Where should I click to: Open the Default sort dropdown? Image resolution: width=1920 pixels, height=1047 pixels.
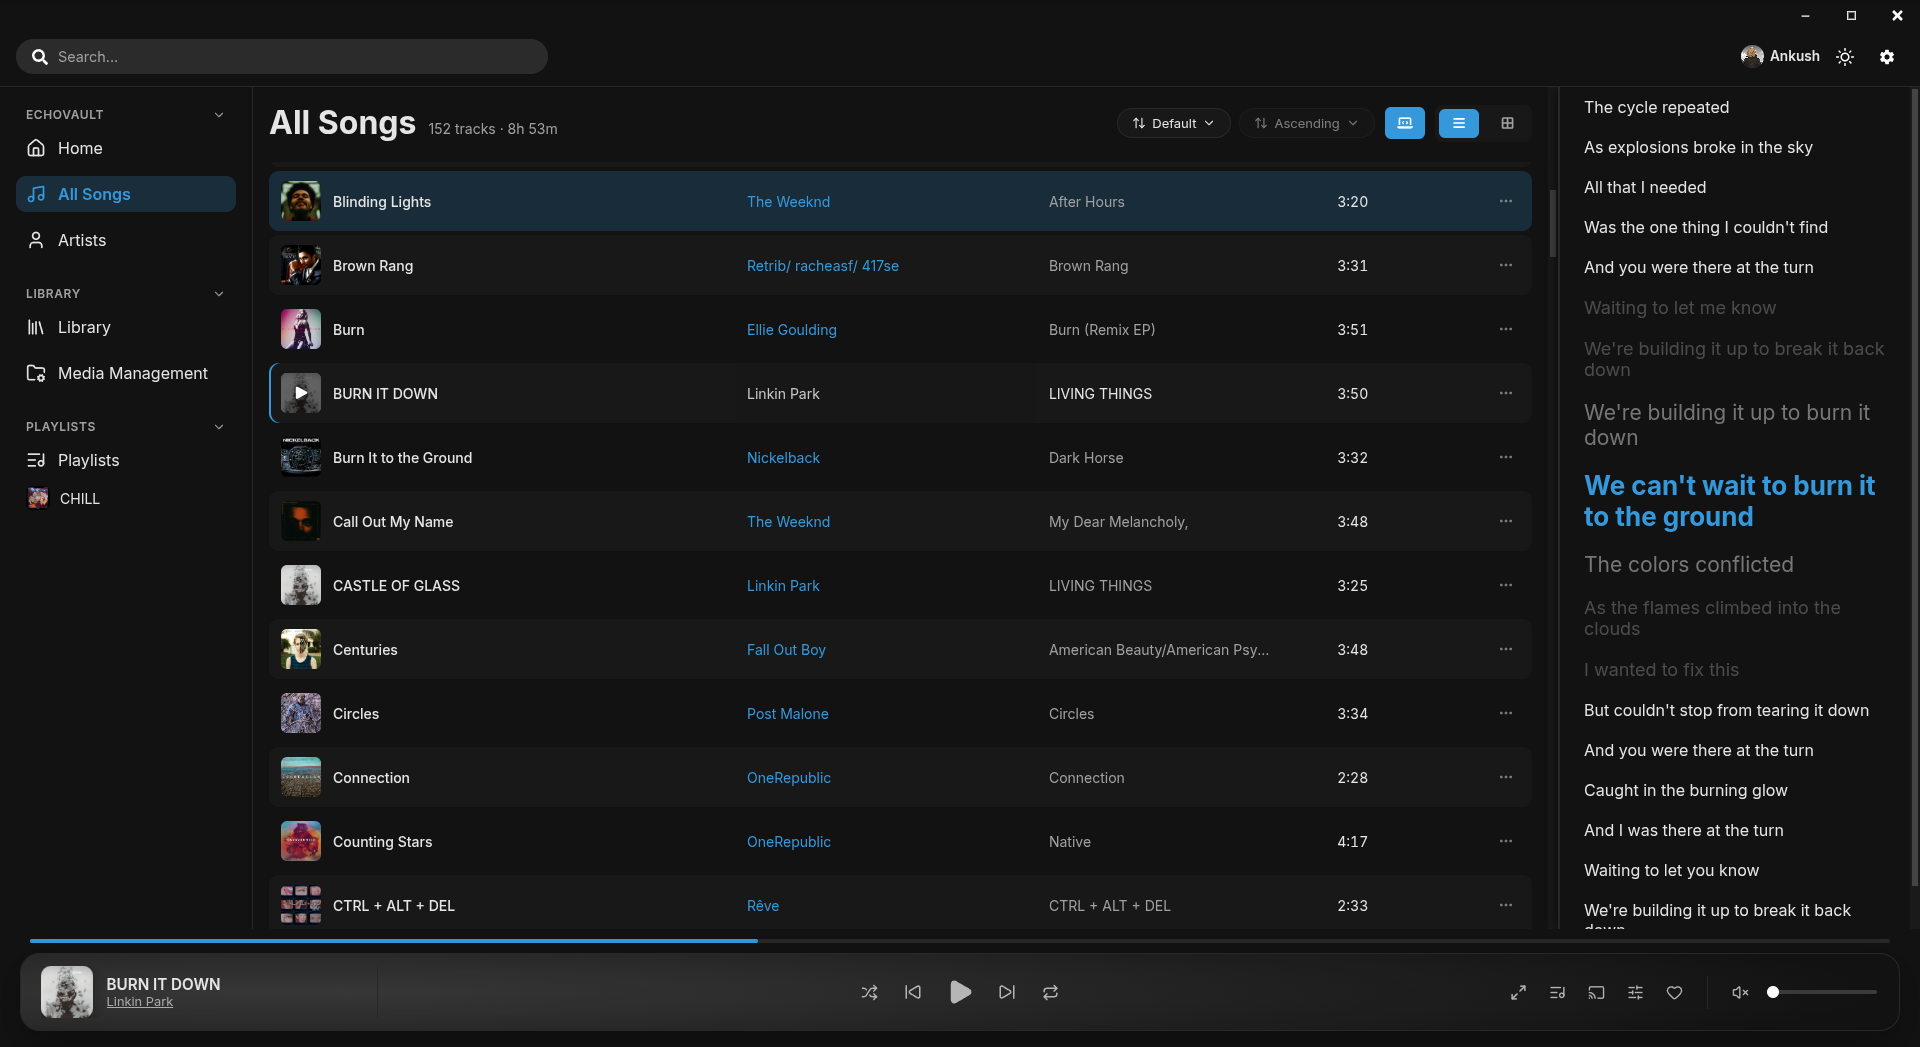click(x=1173, y=123)
